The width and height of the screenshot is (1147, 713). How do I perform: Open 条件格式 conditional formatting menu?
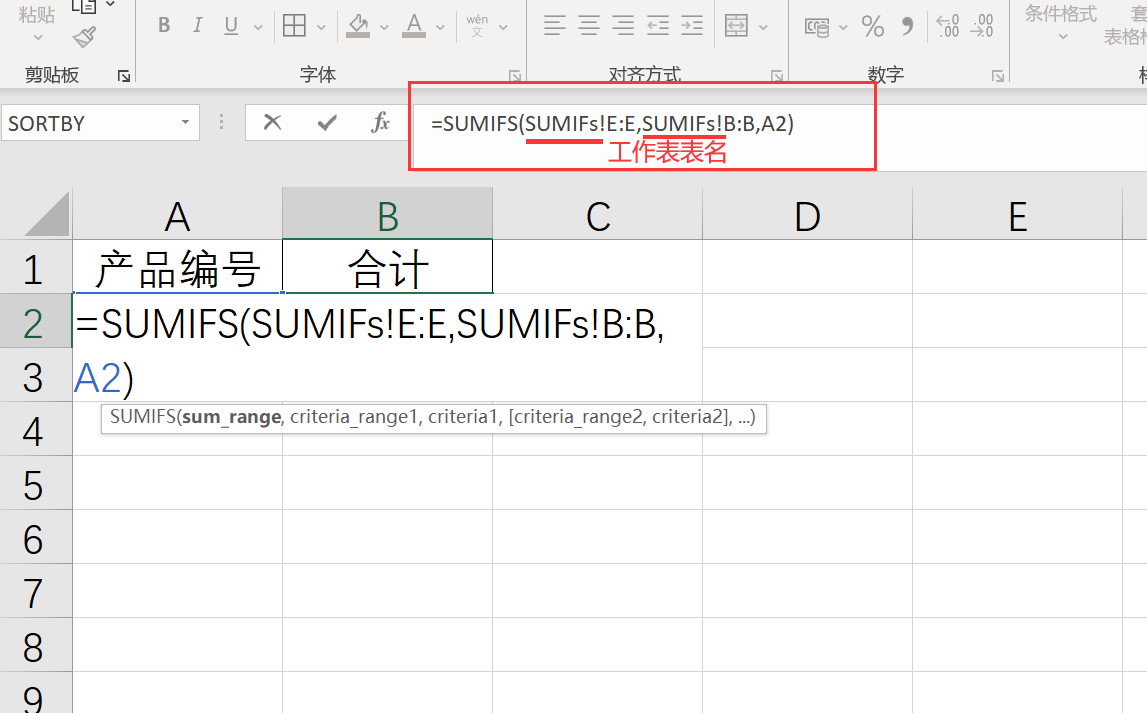[x=1061, y=23]
